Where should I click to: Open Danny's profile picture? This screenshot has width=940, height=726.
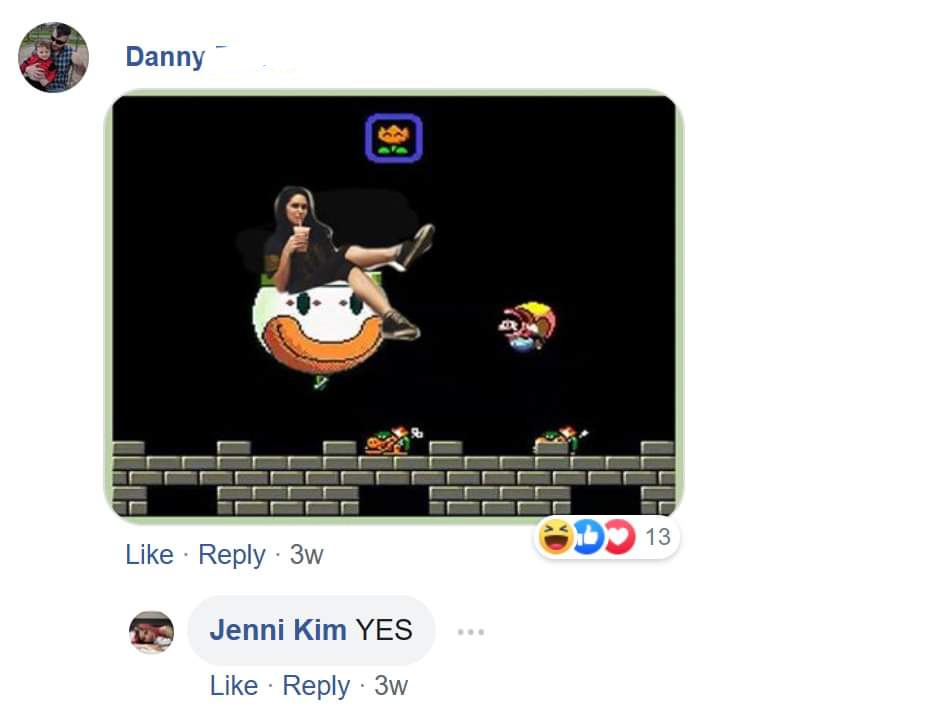[x=53, y=58]
